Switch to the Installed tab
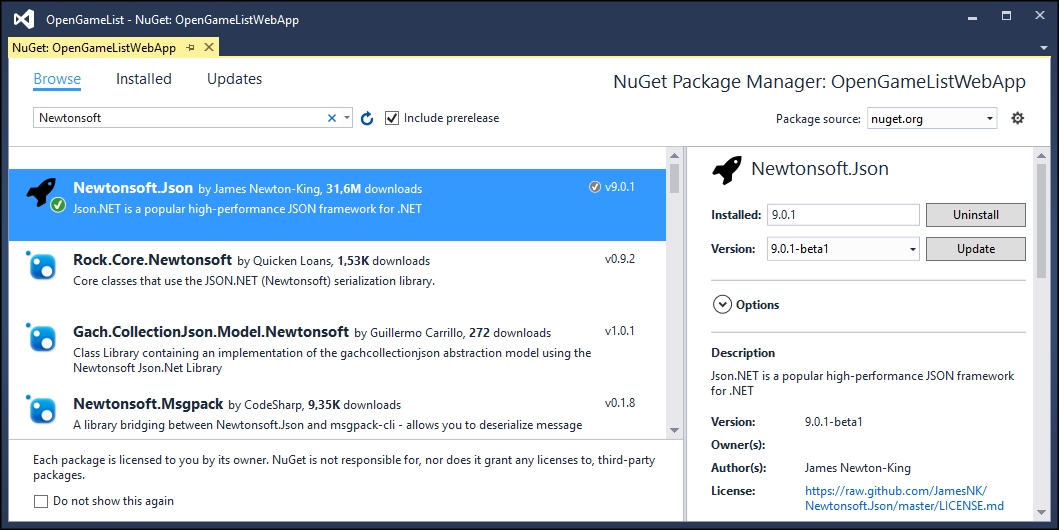The image size is (1059, 530). click(x=144, y=79)
